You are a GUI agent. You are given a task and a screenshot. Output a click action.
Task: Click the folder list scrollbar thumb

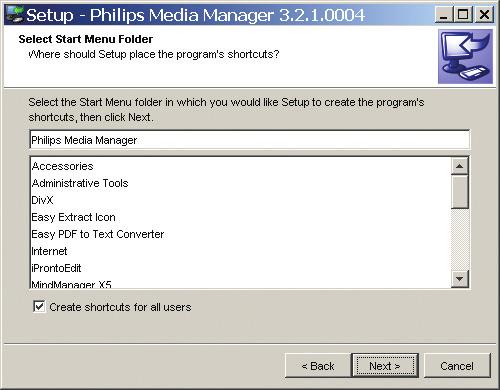460,192
